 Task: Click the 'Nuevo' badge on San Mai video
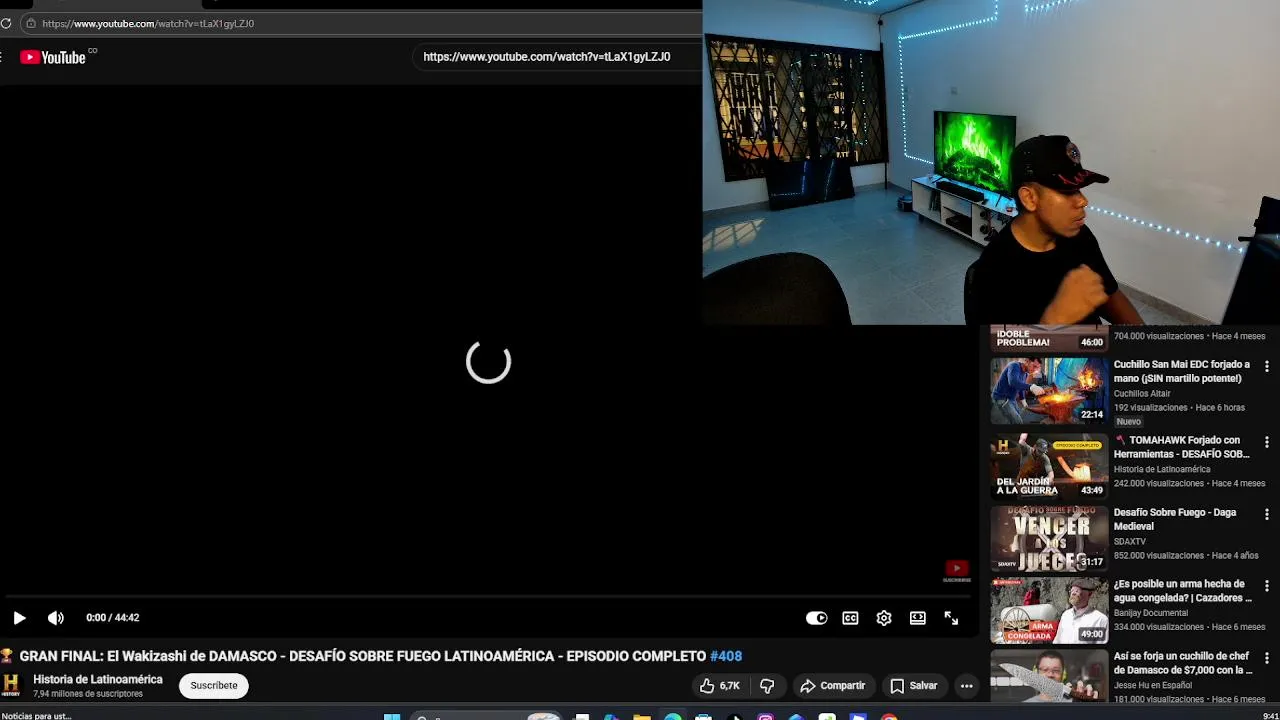pyautogui.click(x=1128, y=422)
